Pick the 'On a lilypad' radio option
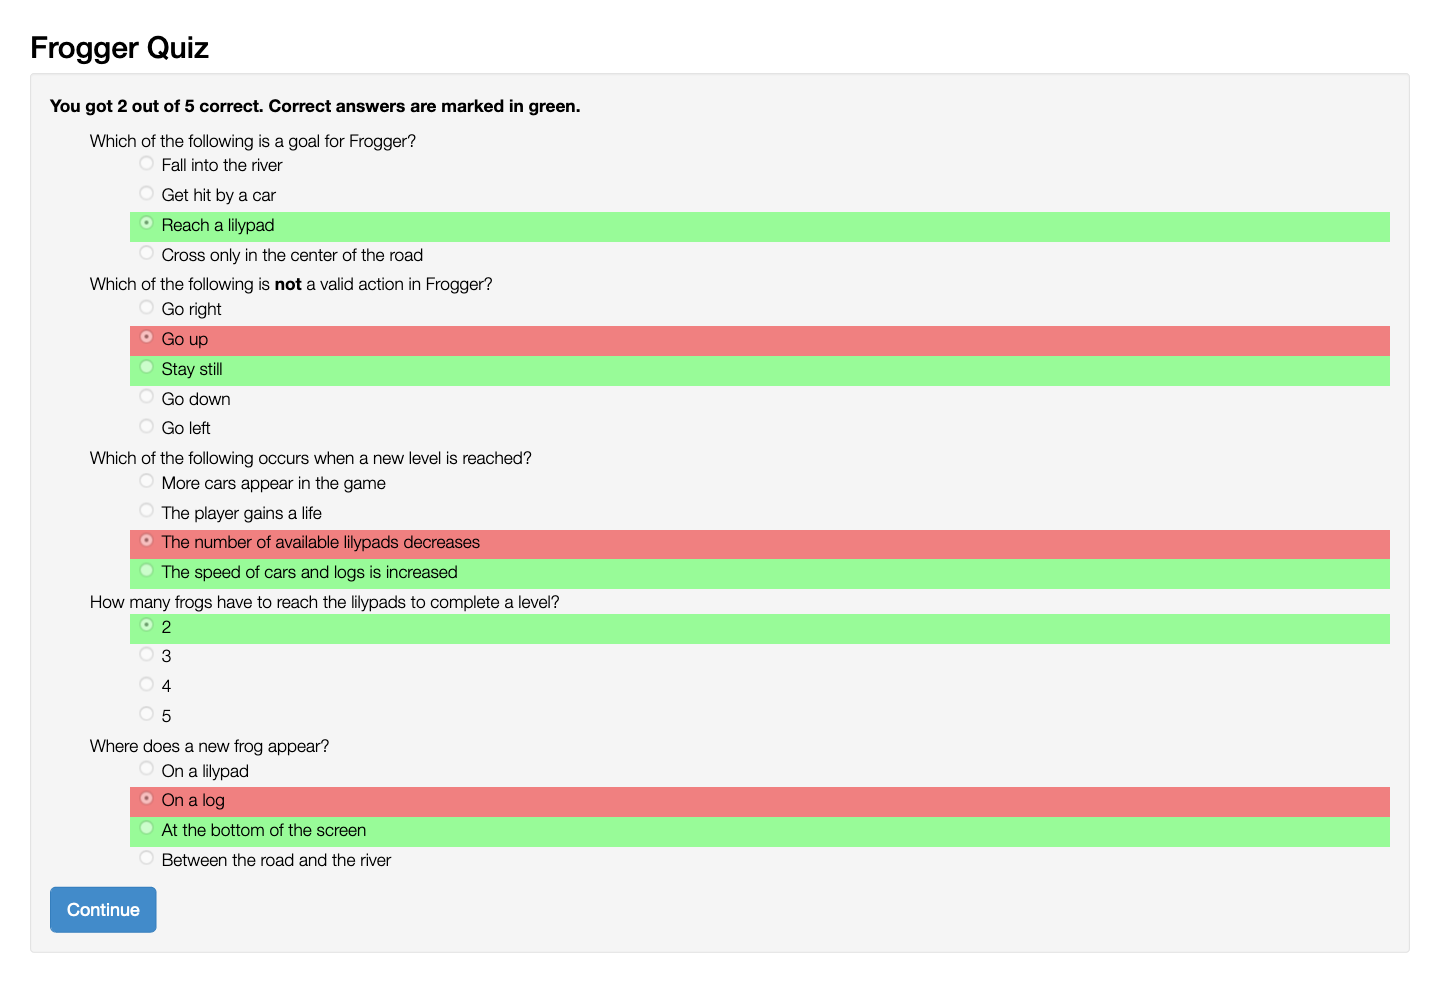Viewport: 1440px width, 983px height. pos(147,768)
